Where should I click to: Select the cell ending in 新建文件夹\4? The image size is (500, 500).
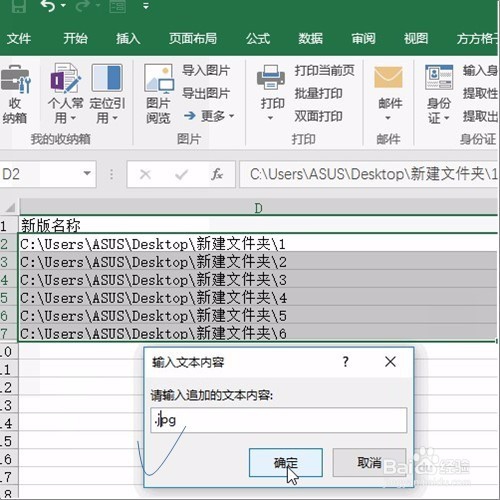pos(258,297)
